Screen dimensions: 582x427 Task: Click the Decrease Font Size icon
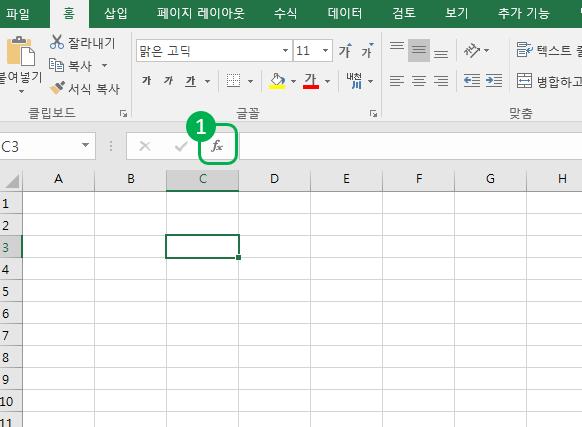367,50
